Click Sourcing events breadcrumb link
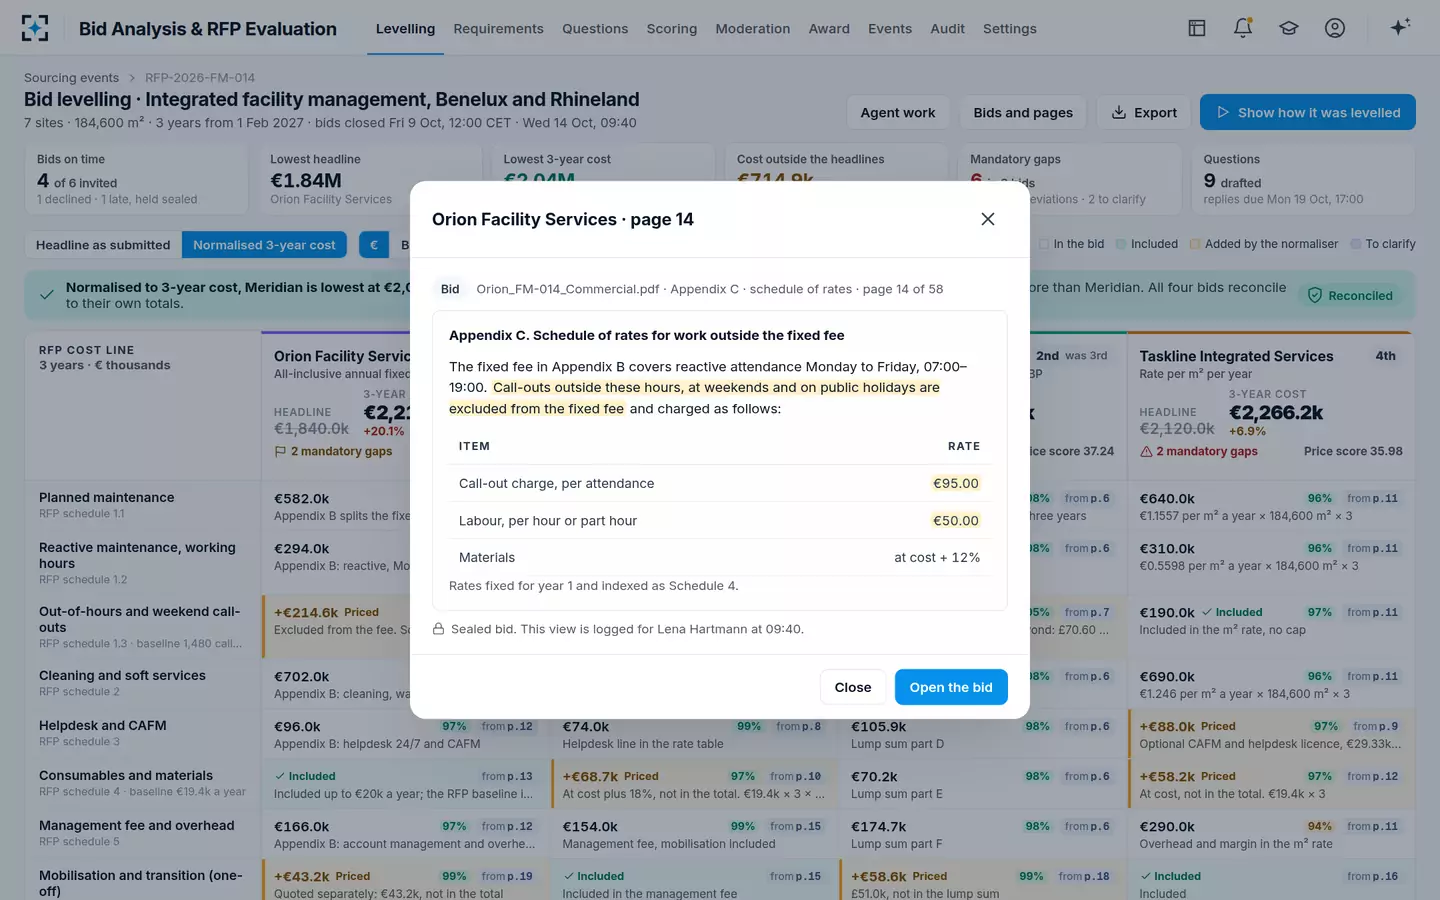1440x900 pixels. click(x=71, y=78)
